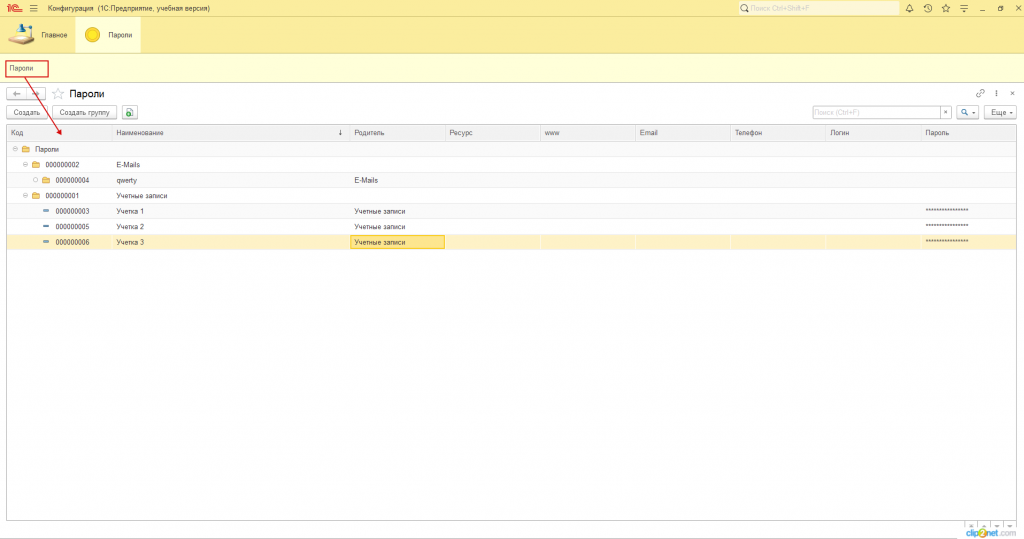Screen dimensions: 1024x539
Task: Click the 1C logo icon
Action: (14, 8)
